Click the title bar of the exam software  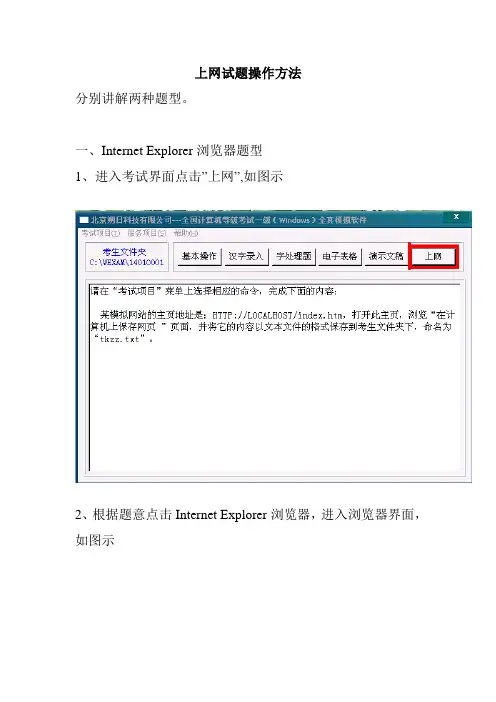(260, 220)
